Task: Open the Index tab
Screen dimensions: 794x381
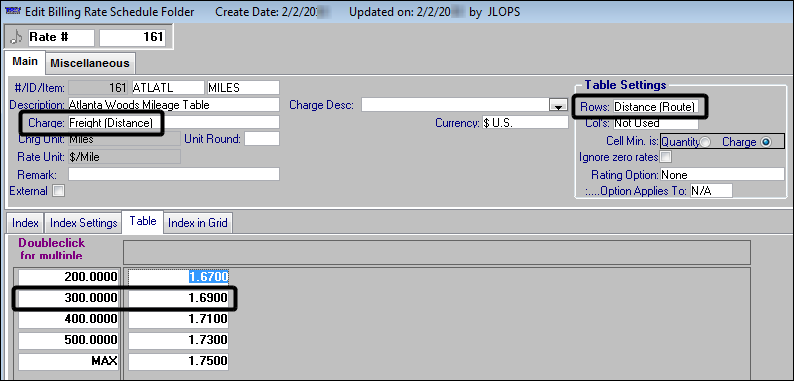Action: [25, 223]
